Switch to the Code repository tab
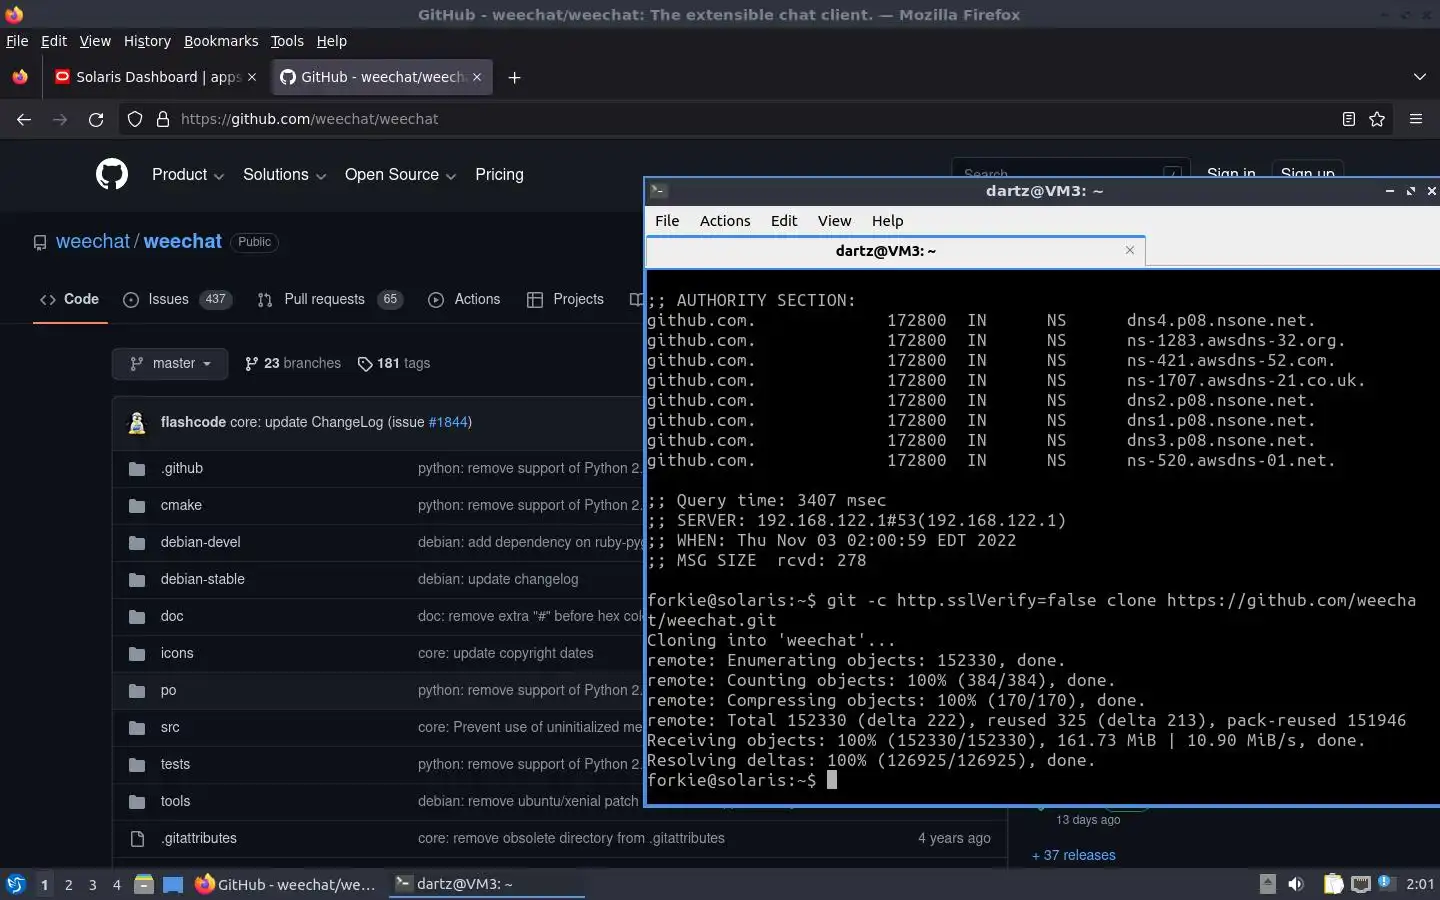Image resolution: width=1440 pixels, height=900 pixels. tap(70, 299)
